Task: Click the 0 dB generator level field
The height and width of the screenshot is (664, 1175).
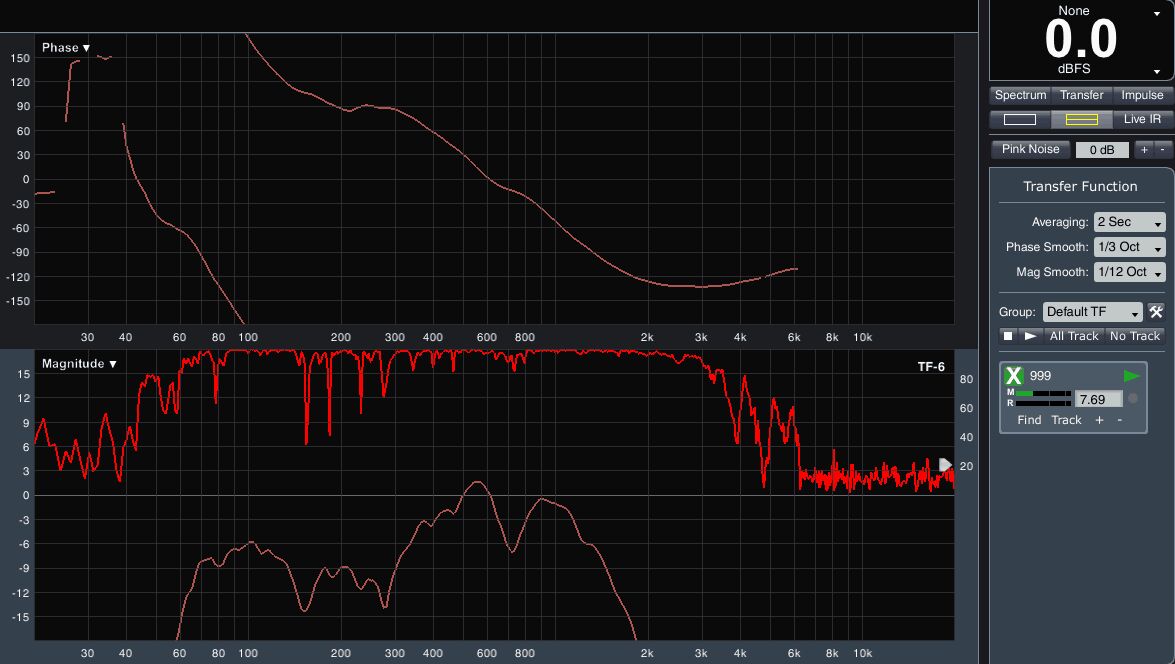Action: click(x=1102, y=150)
